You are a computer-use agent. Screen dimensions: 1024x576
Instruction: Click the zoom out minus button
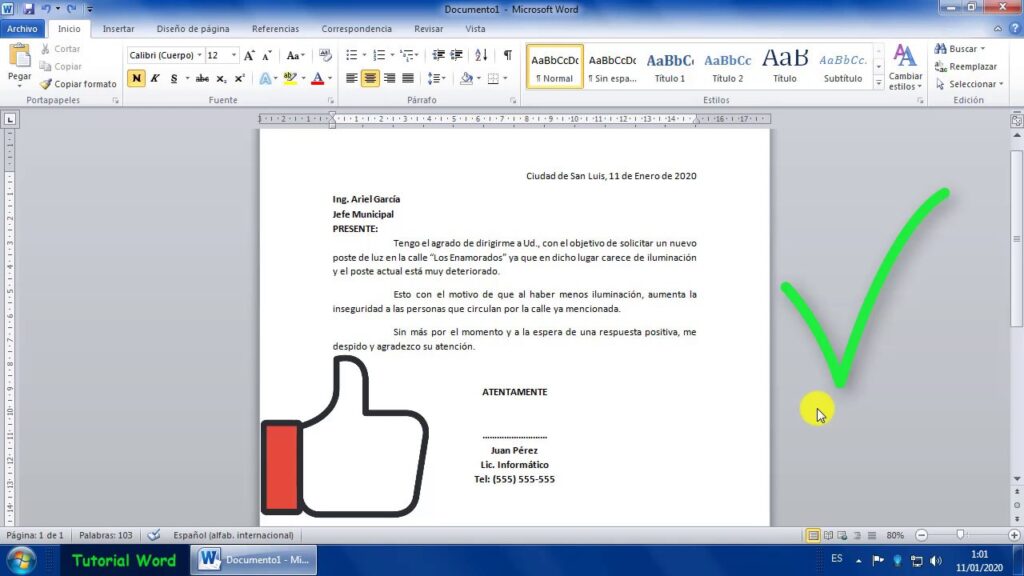921,536
